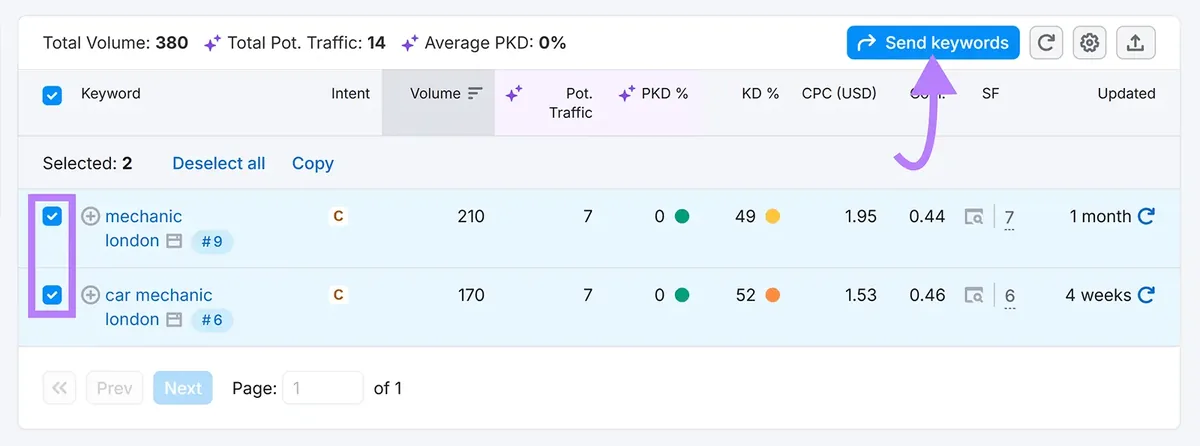The image size is (1200, 446).
Task: Click the Keyword column header
Action: pos(110,93)
